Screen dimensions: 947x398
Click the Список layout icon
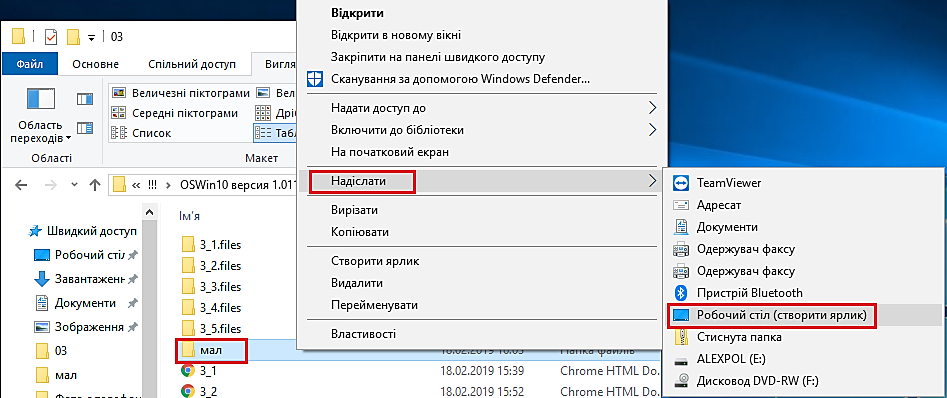coord(120,133)
